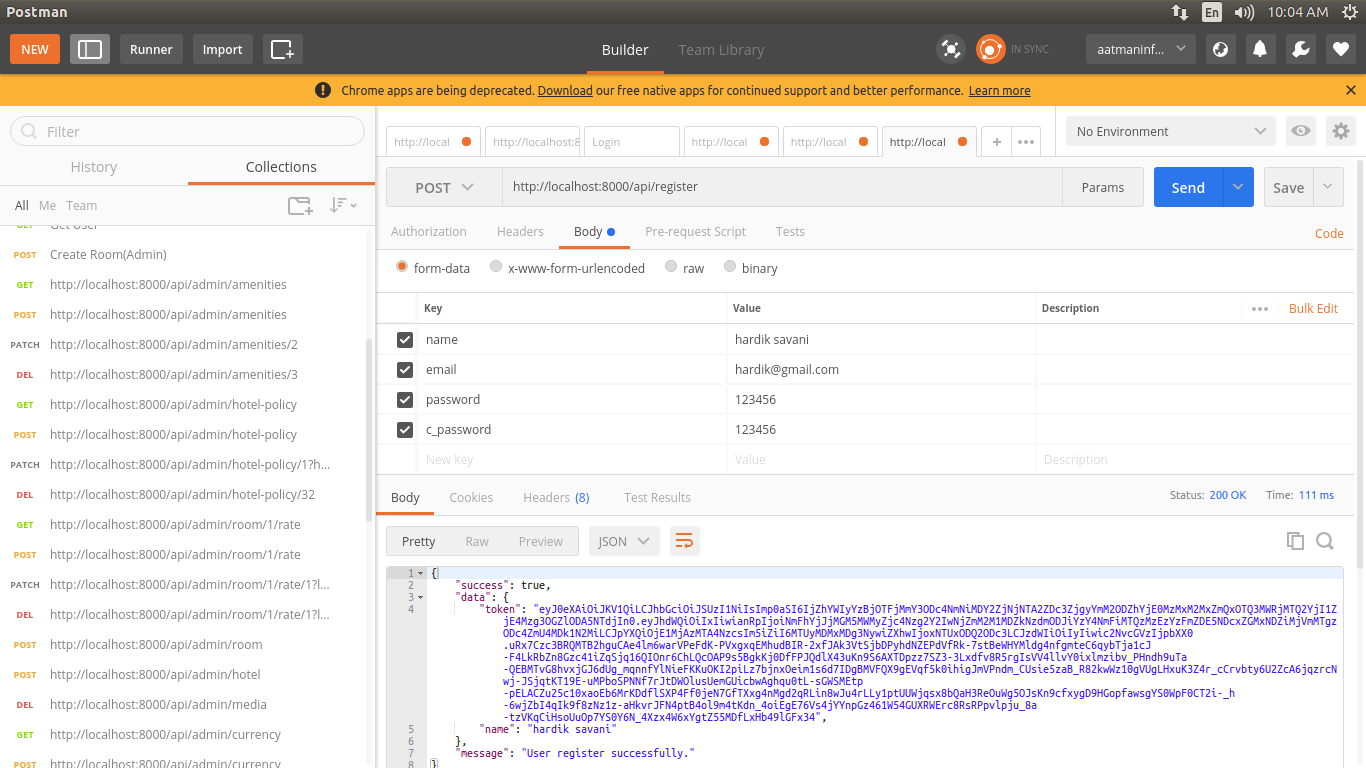Open the Headers request tab
1366x768 pixels.
520,231
